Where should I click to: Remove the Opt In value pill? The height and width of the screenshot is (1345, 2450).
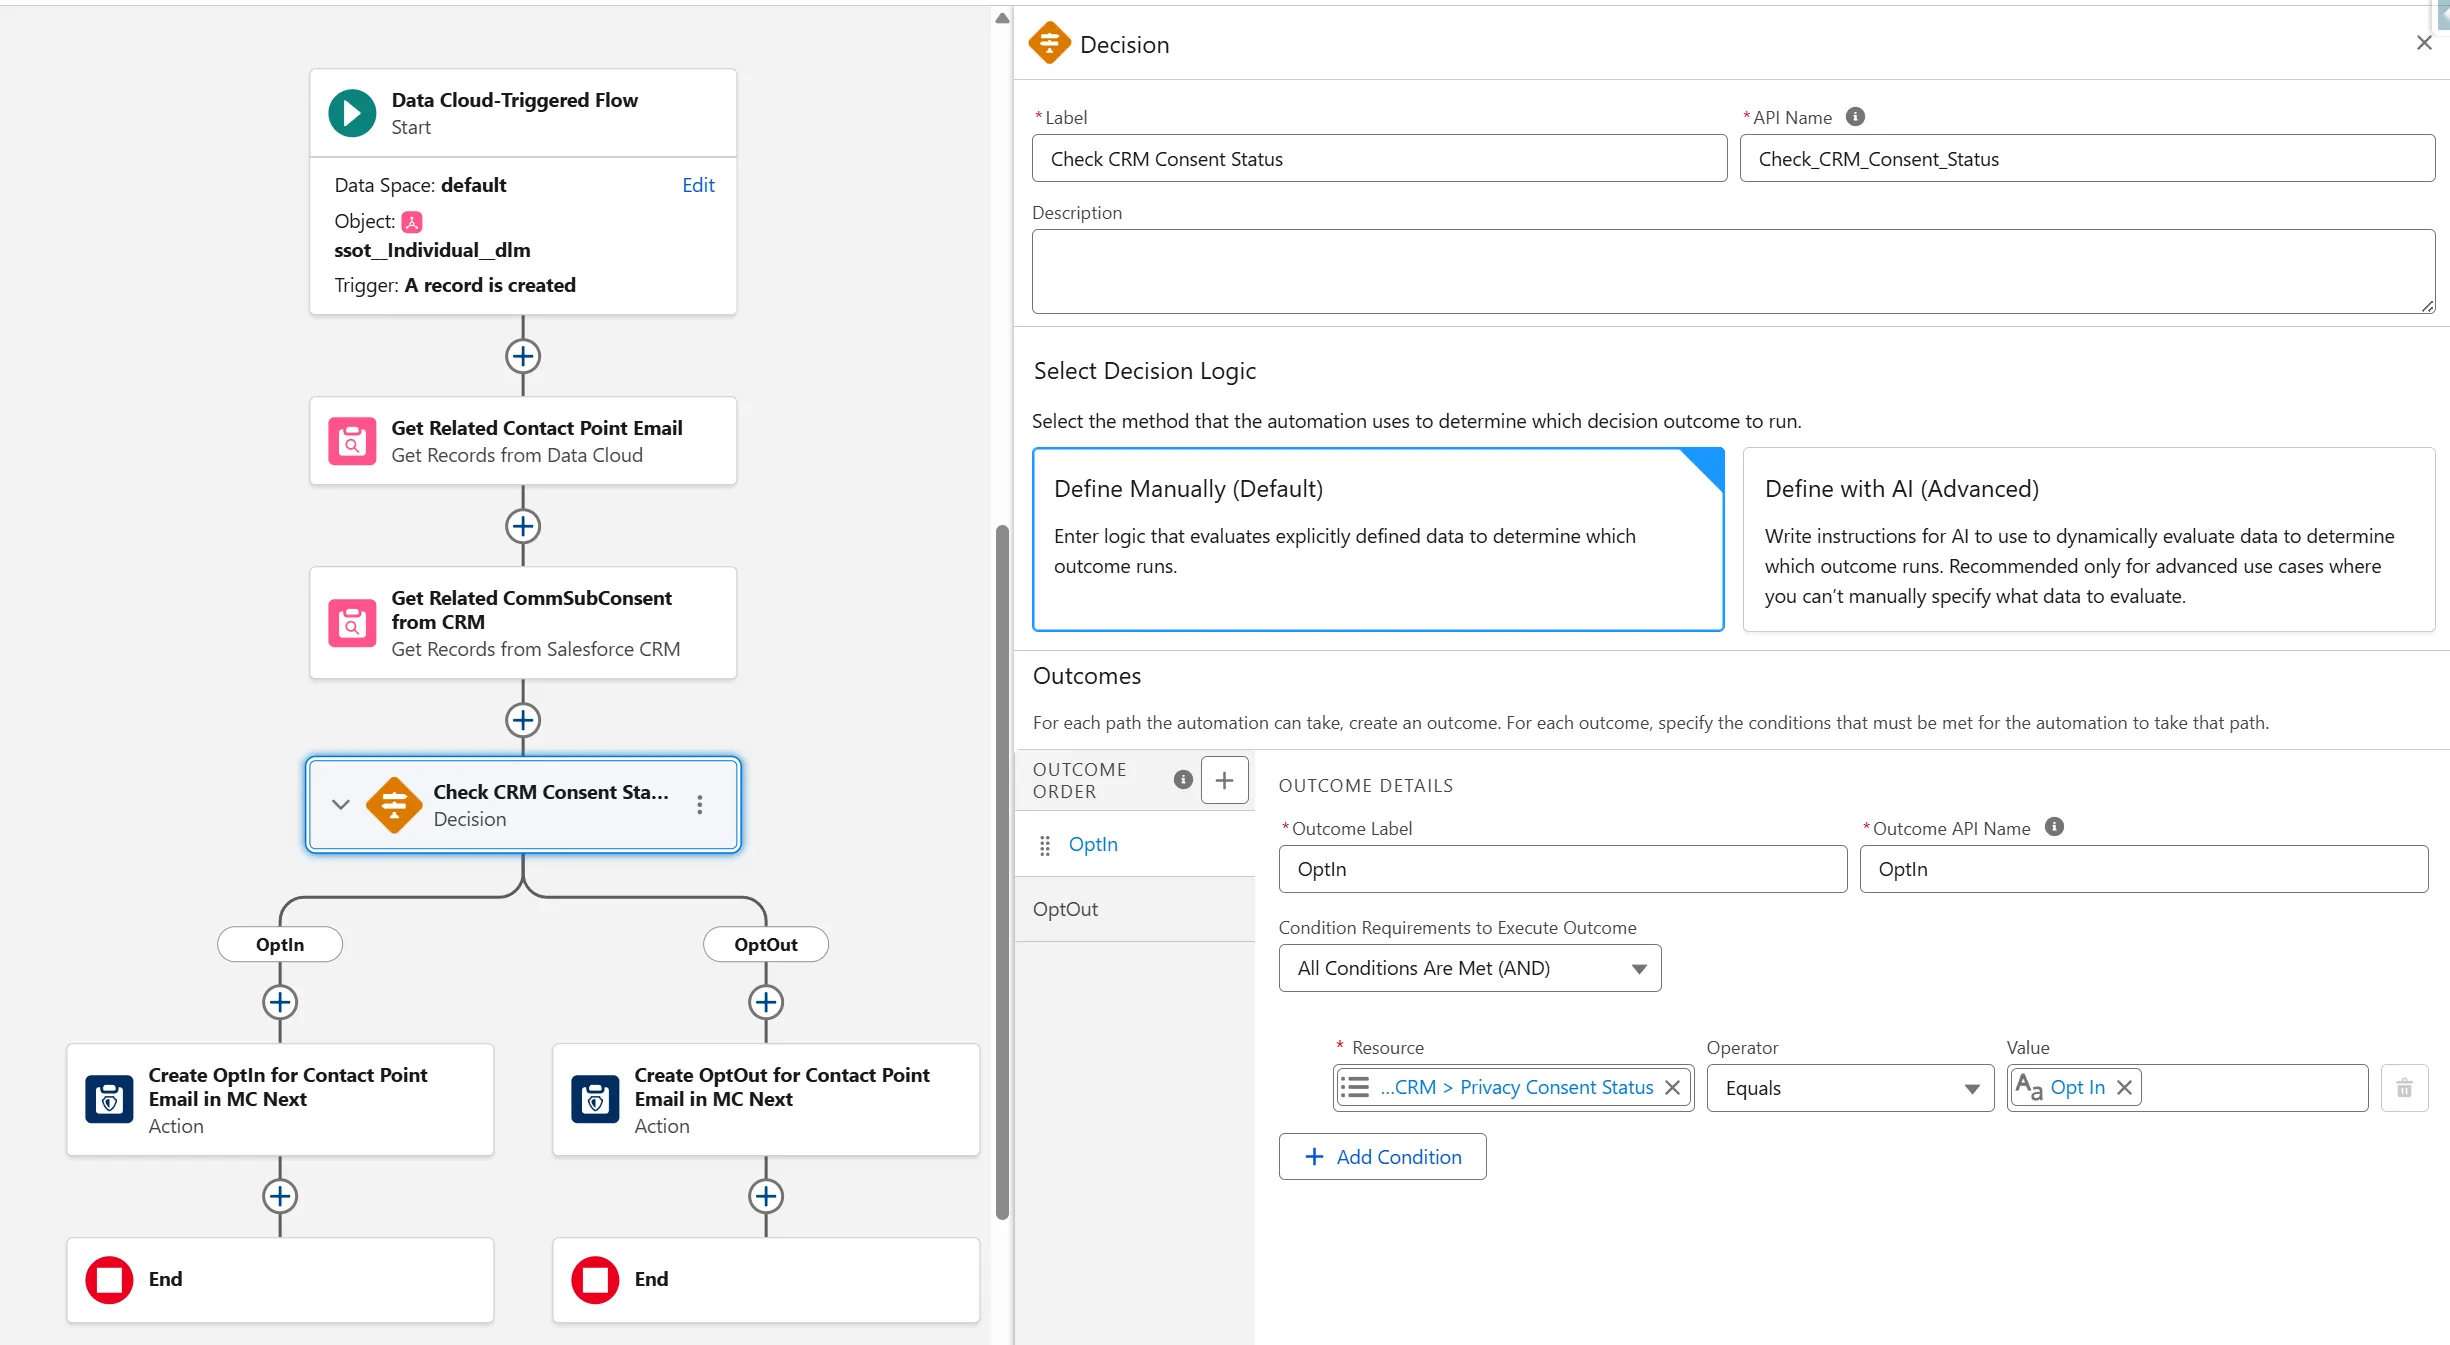tap(2125, 1088)
